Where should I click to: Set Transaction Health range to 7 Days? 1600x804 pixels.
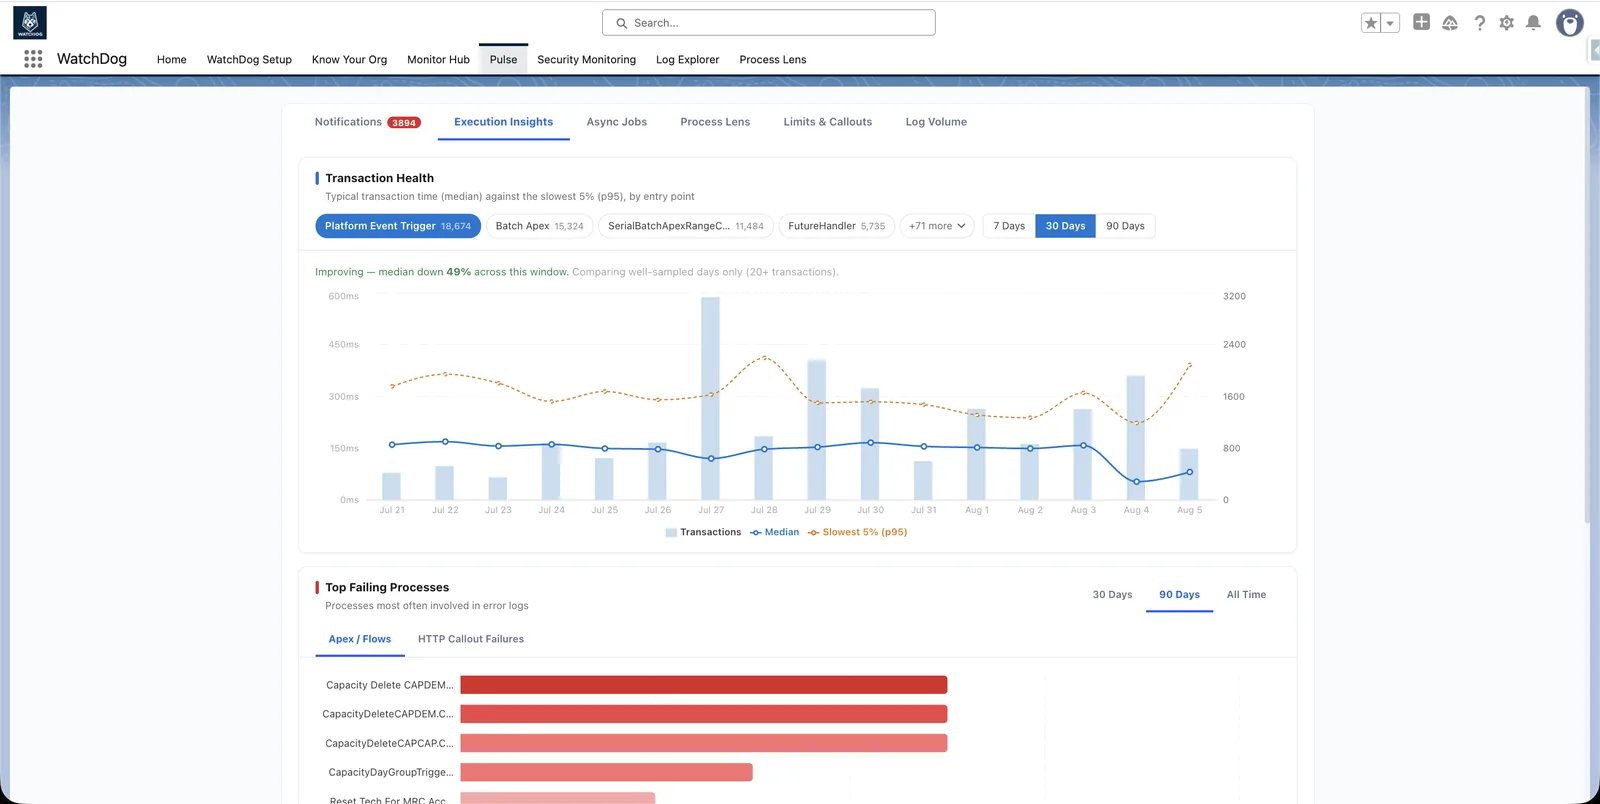(1009, 226)
